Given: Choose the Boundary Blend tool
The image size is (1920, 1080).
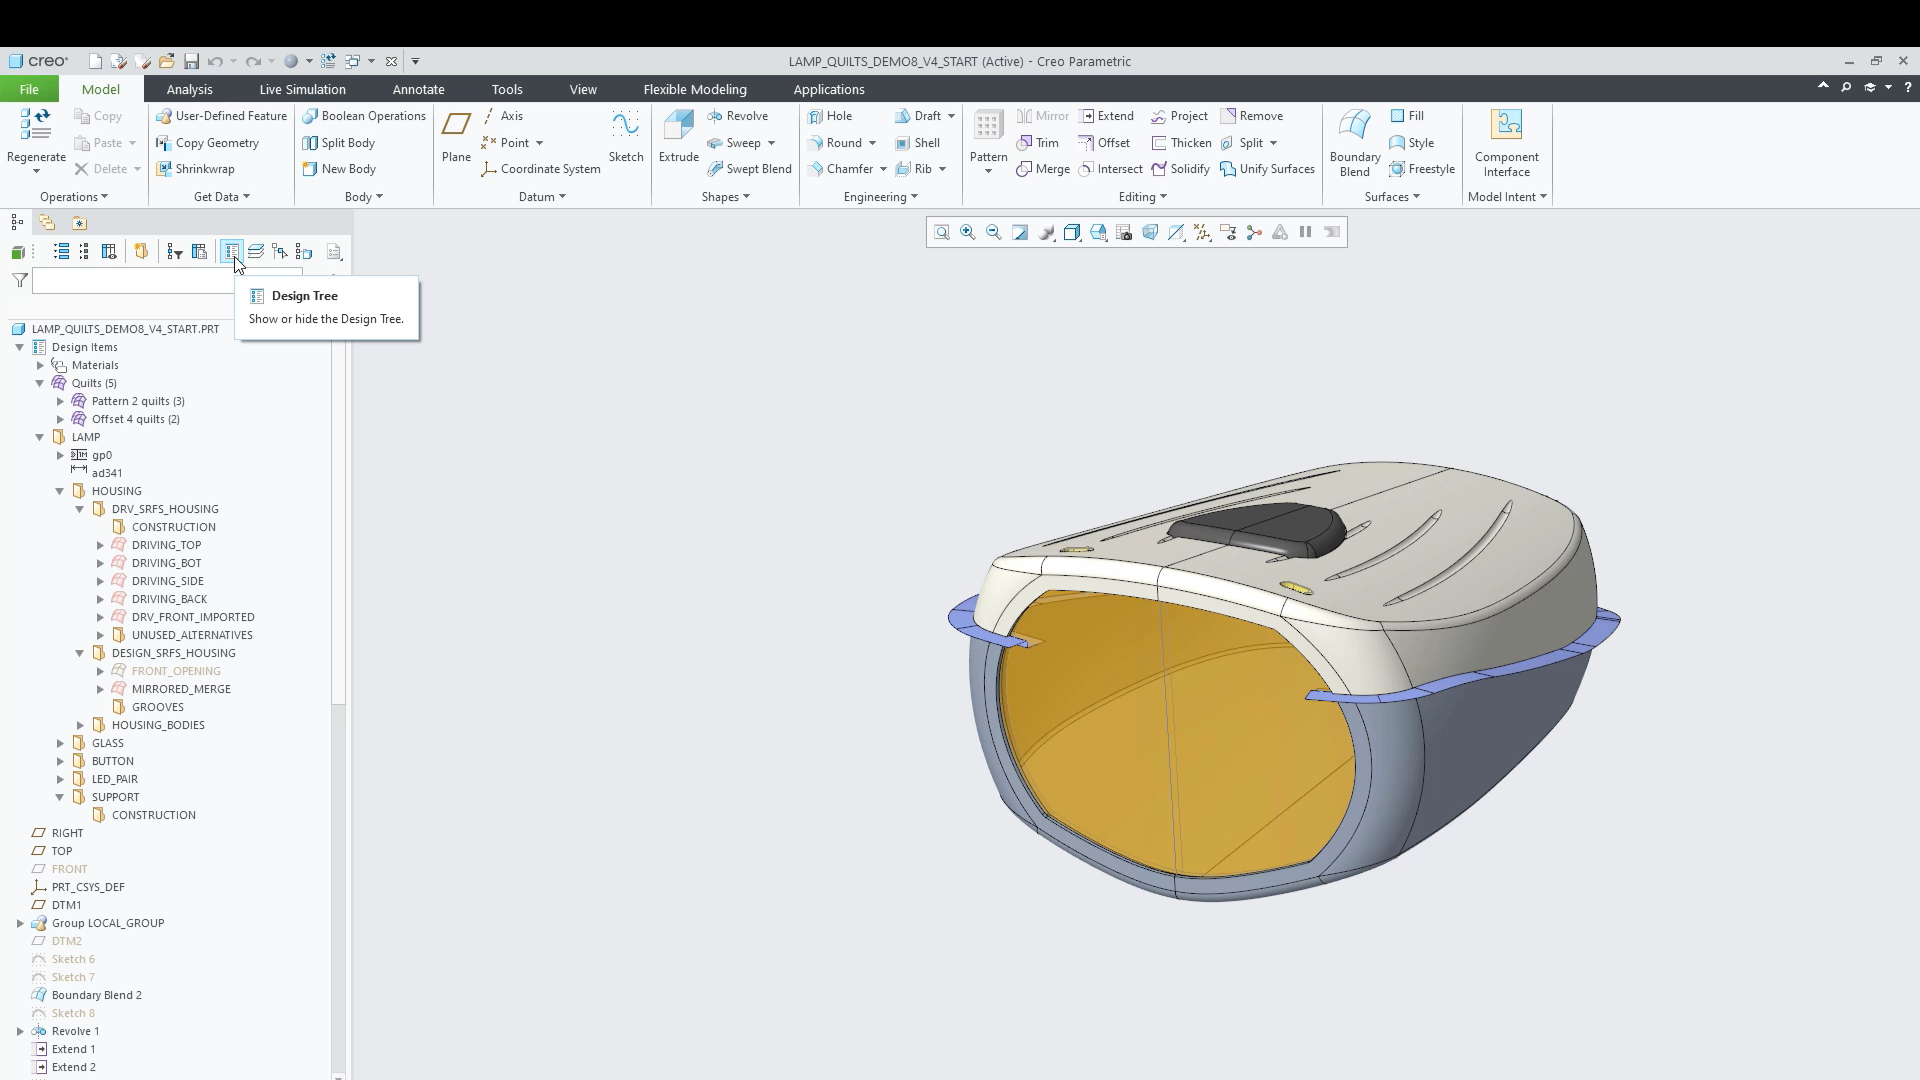Looking at the screenshot, I should (x=1355, y=143).
